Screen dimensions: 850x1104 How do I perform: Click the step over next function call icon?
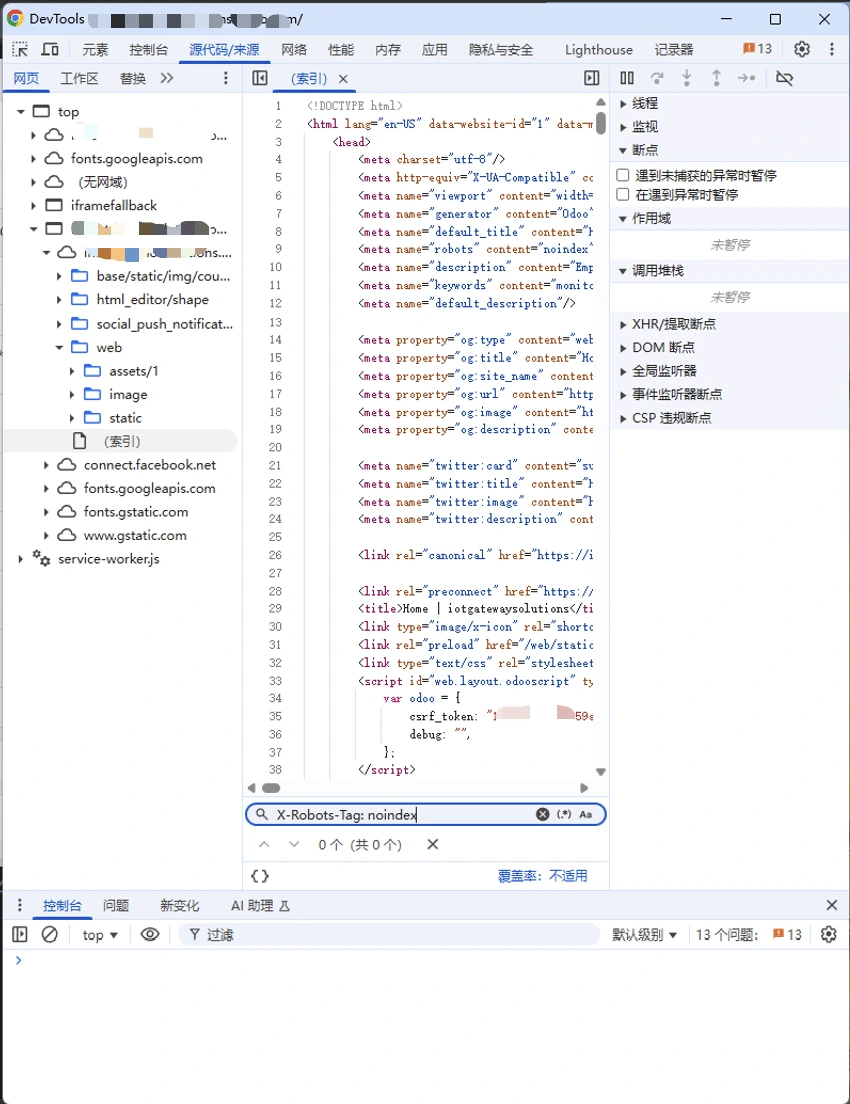tap(656, 78)
